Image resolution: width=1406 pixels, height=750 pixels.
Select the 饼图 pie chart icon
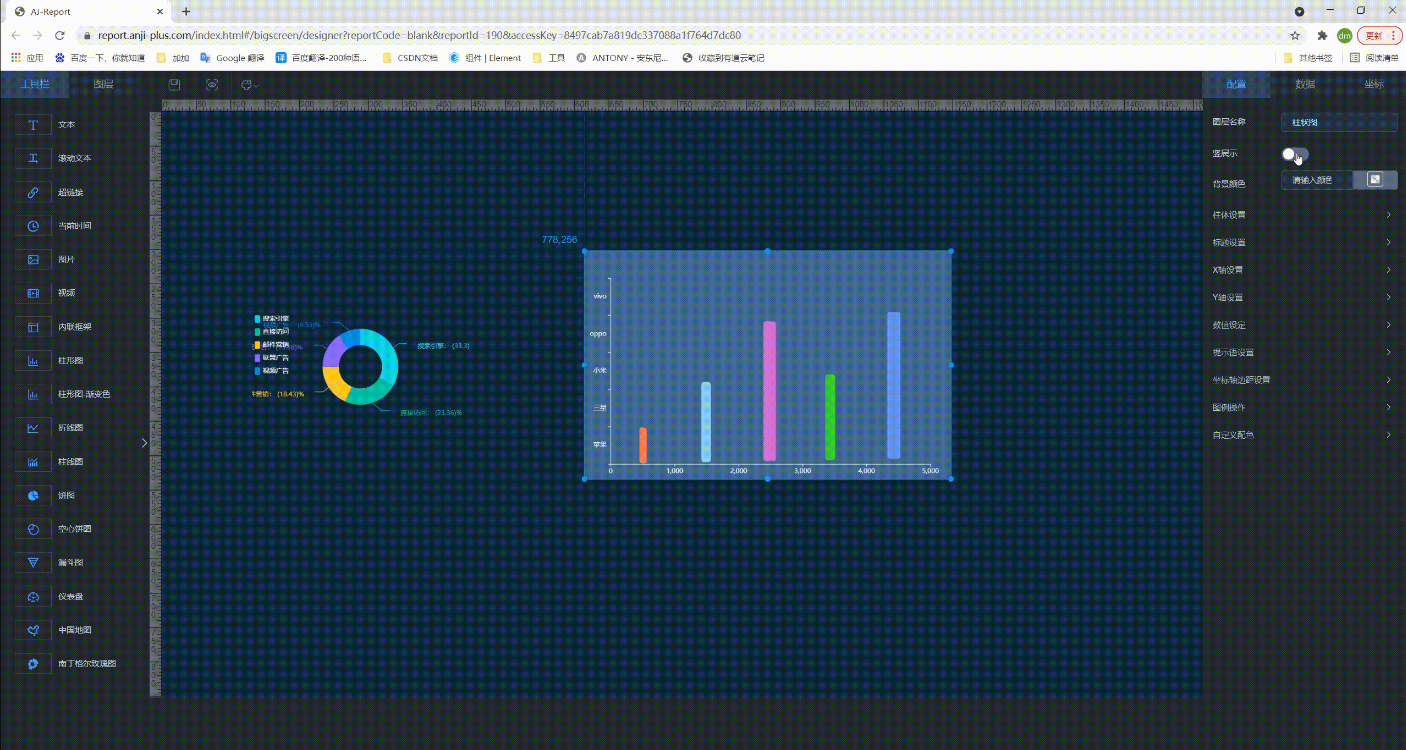click(x=33, y=495)
